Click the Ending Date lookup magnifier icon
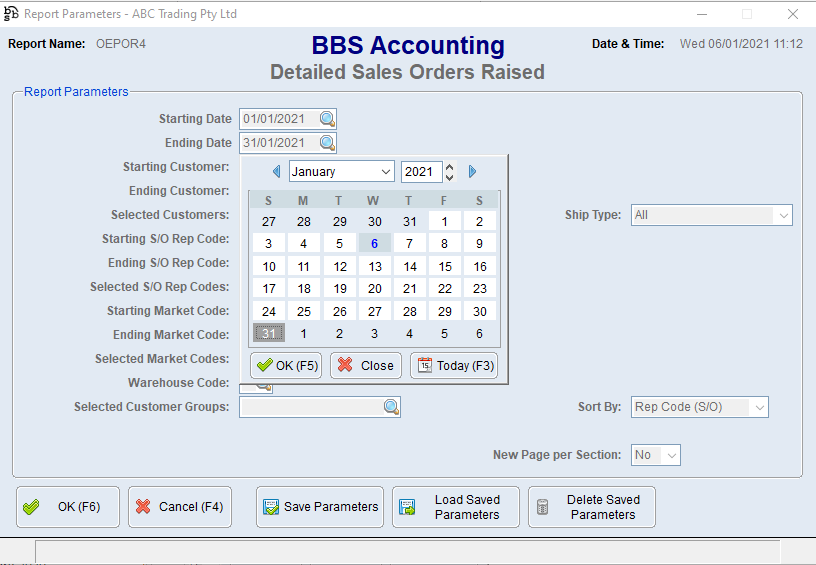 327,143
